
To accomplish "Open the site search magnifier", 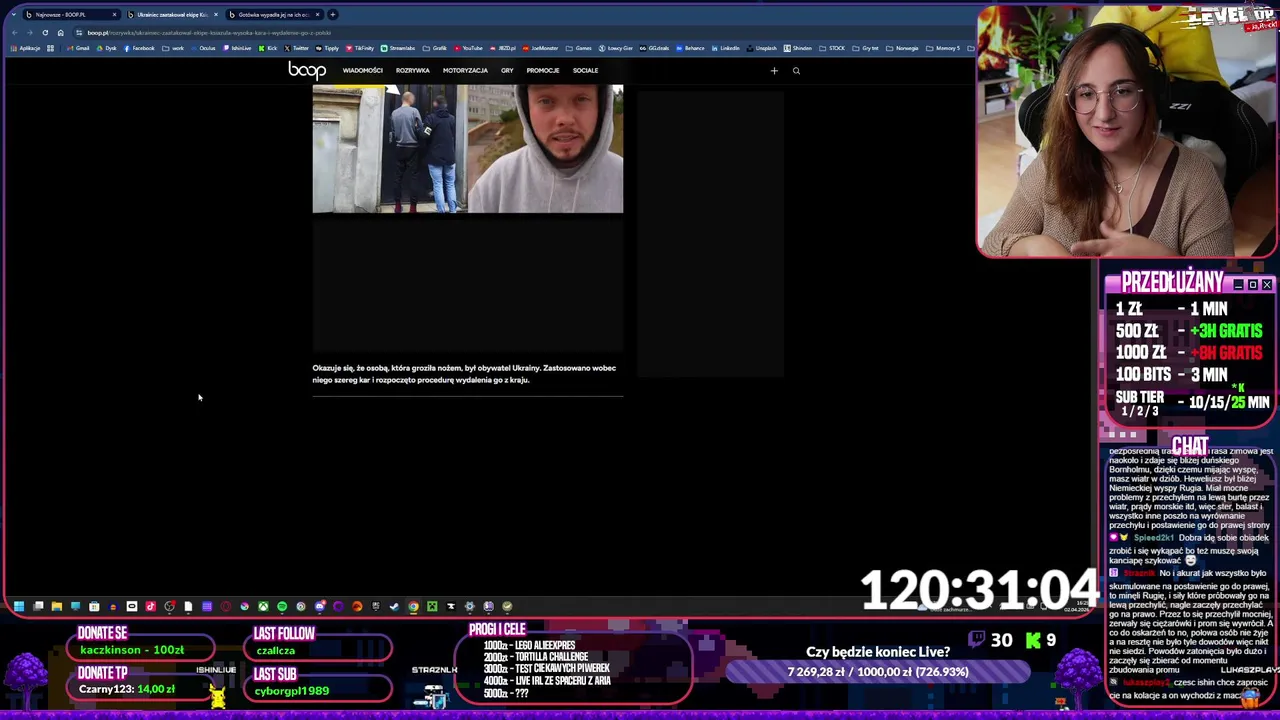I will click(x=796, y=70).
